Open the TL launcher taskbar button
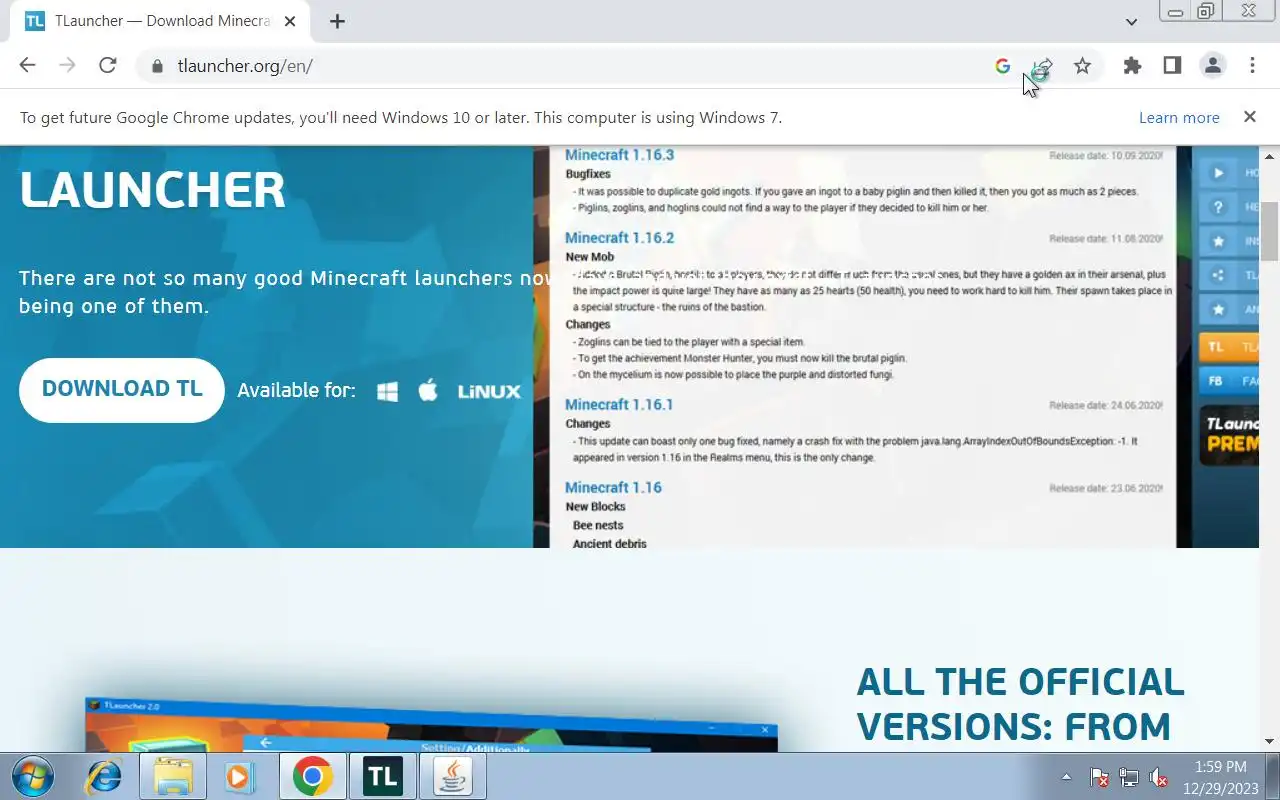The width and height of the screenshot is (1280, 800). click(x=381, y=777)
